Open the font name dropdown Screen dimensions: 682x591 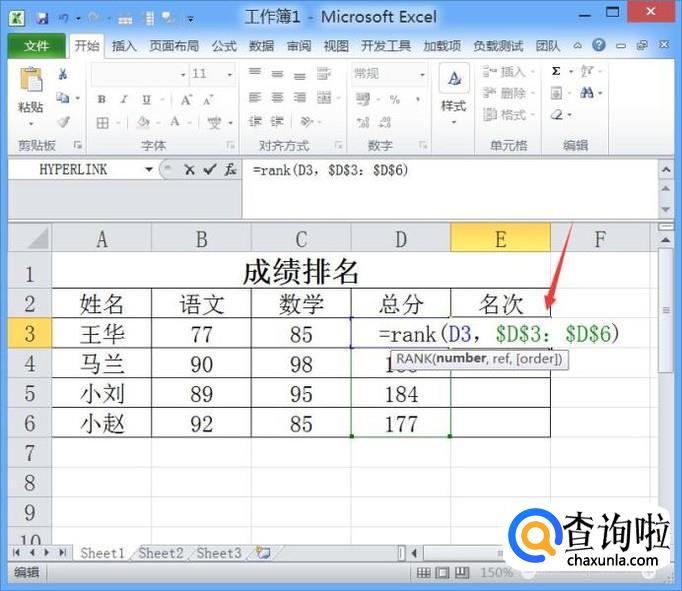point(183,75)
